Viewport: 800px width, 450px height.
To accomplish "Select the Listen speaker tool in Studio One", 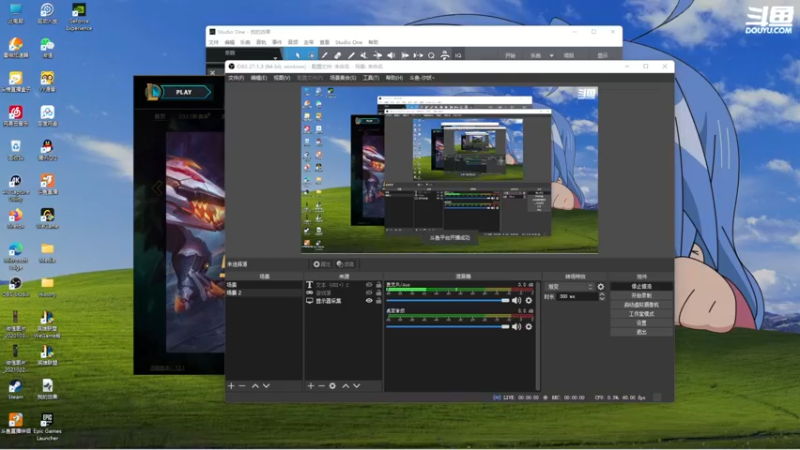I will click(391, 55).
